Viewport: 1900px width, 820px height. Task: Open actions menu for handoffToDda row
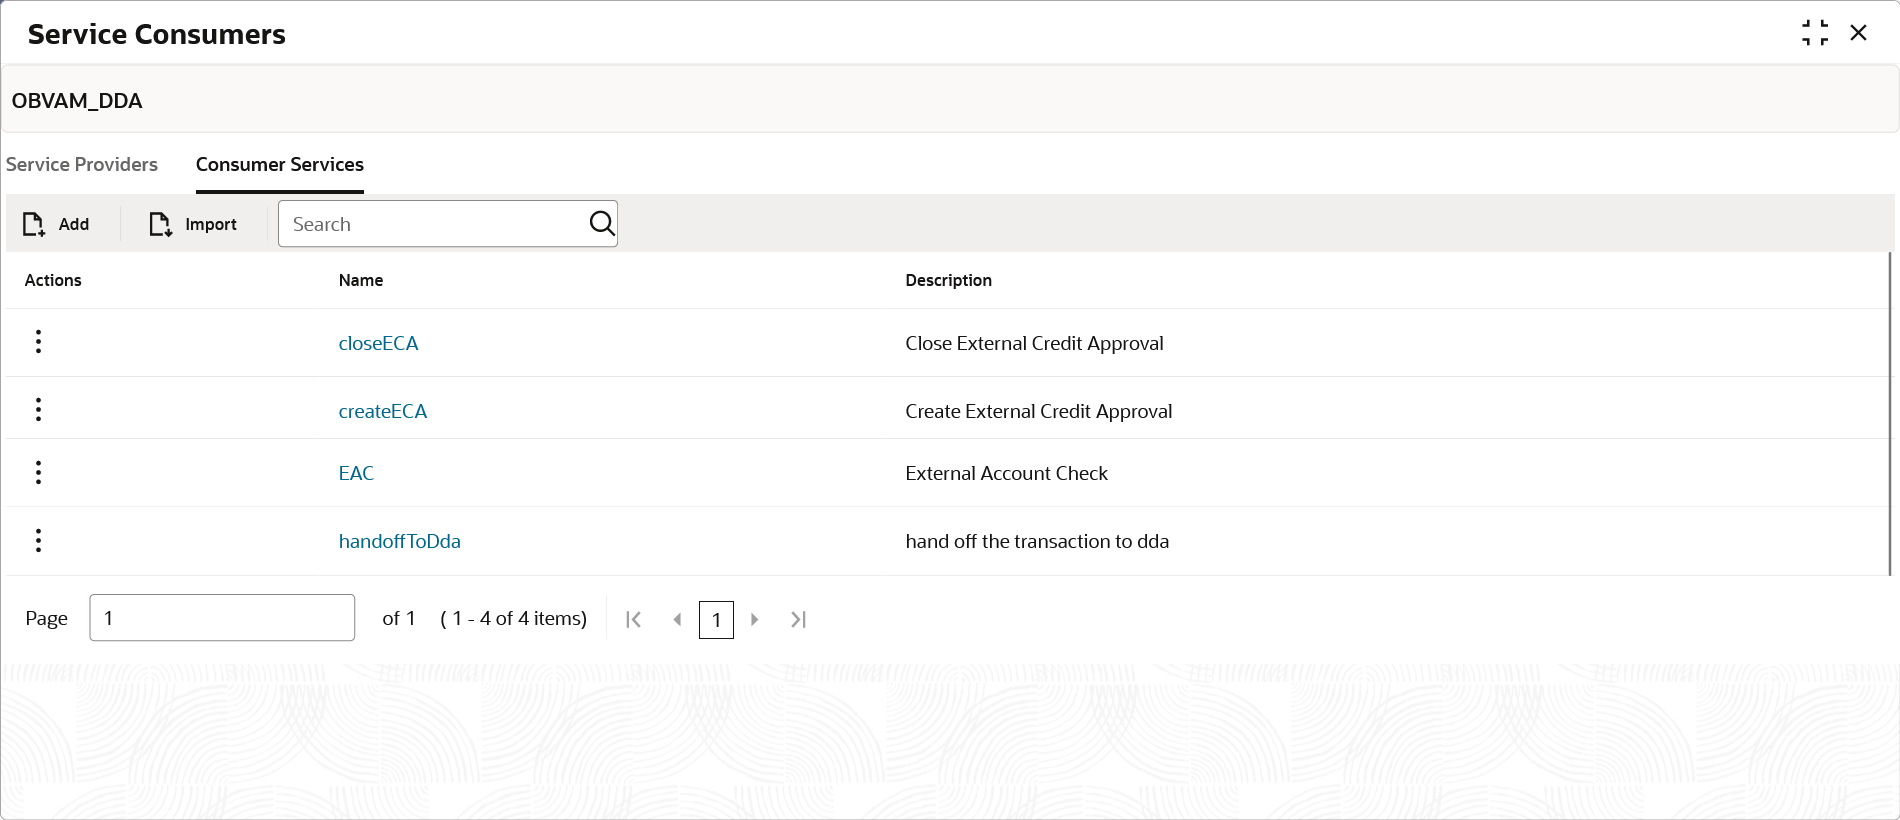[x=38, y=540]
